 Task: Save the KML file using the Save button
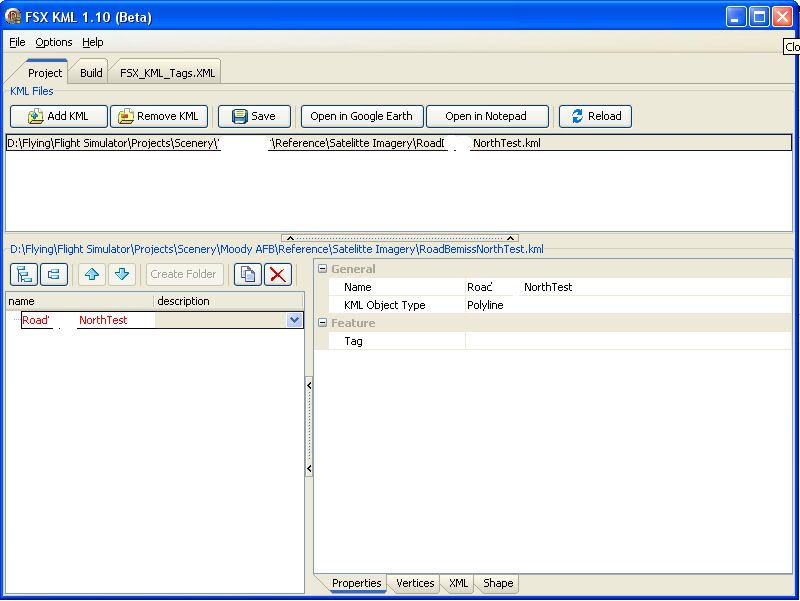tap(254, 116)
